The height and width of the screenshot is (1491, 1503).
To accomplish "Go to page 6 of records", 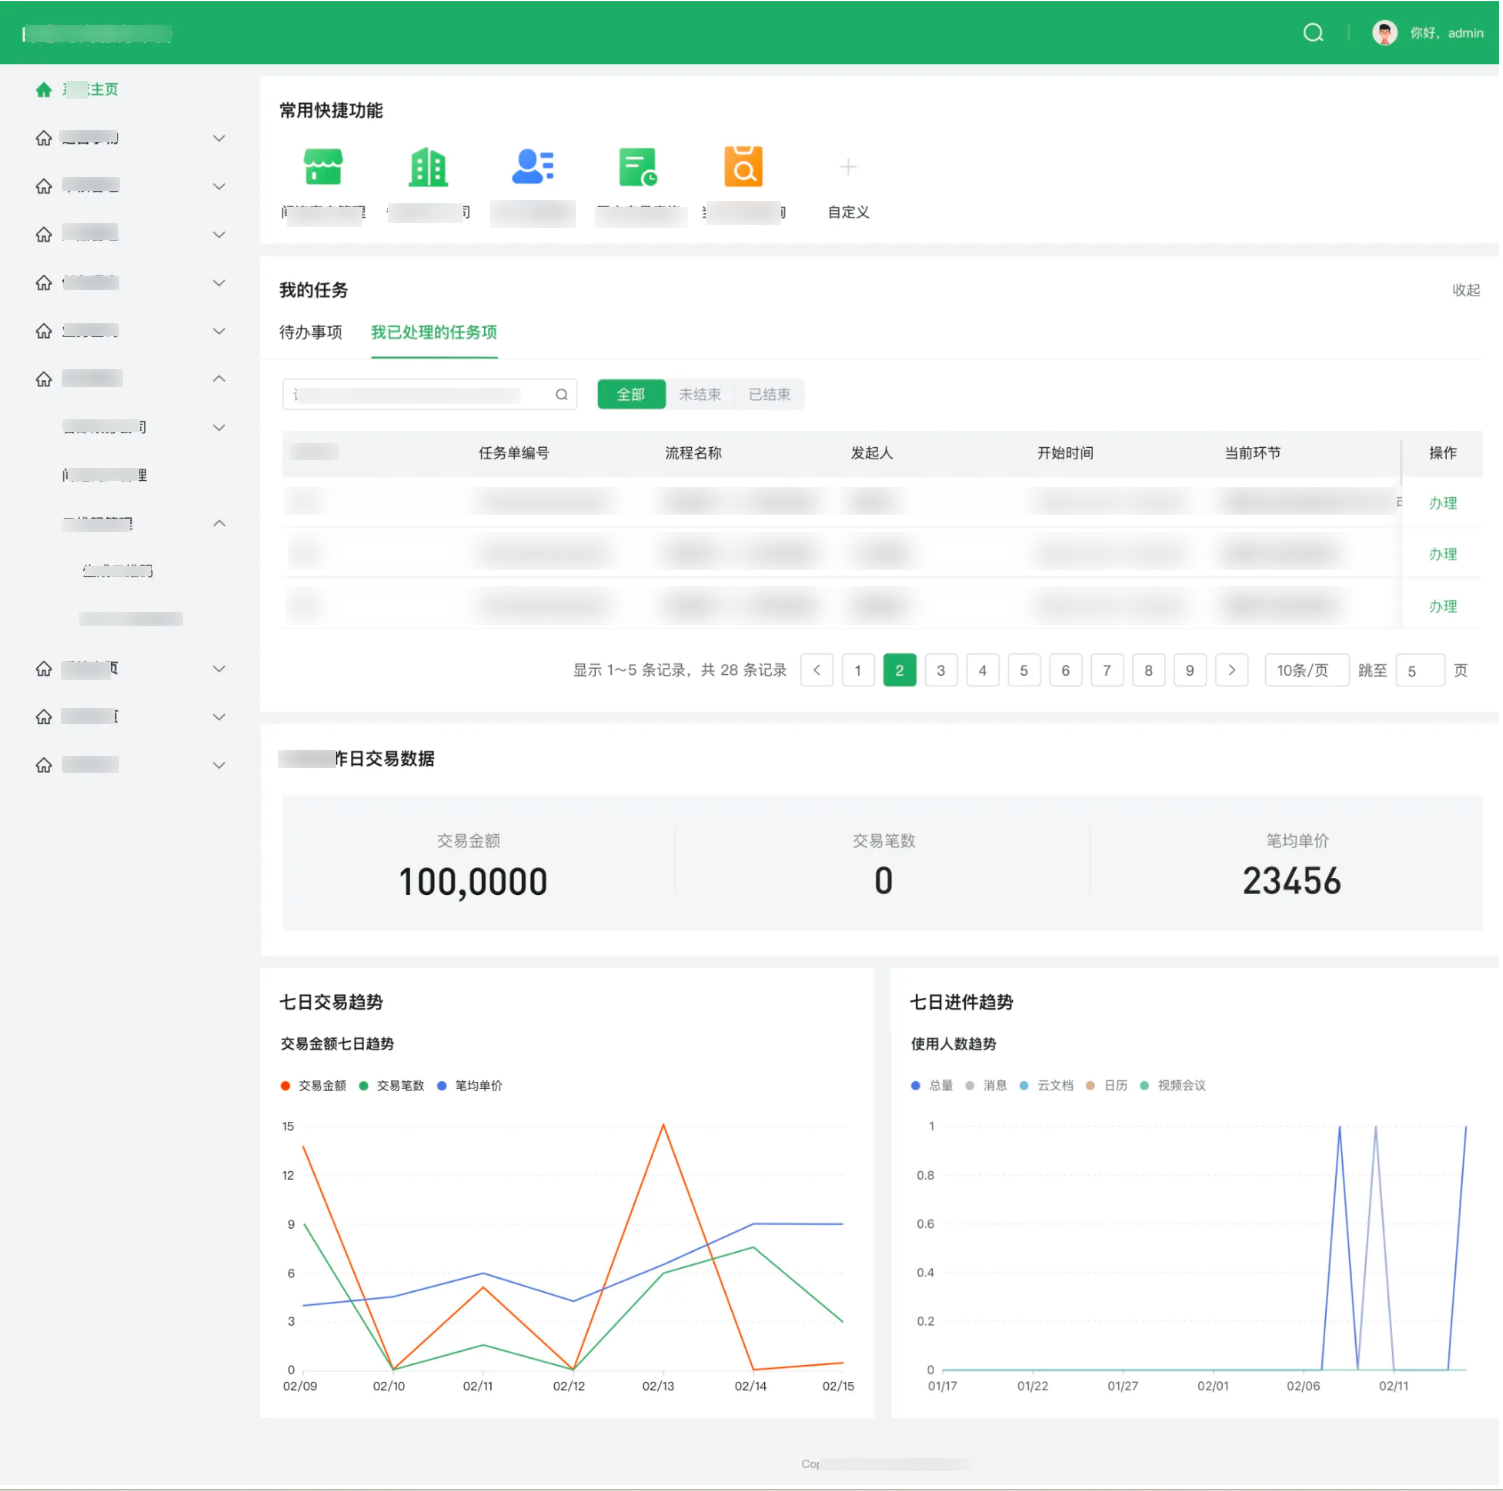I will 1066,670.
